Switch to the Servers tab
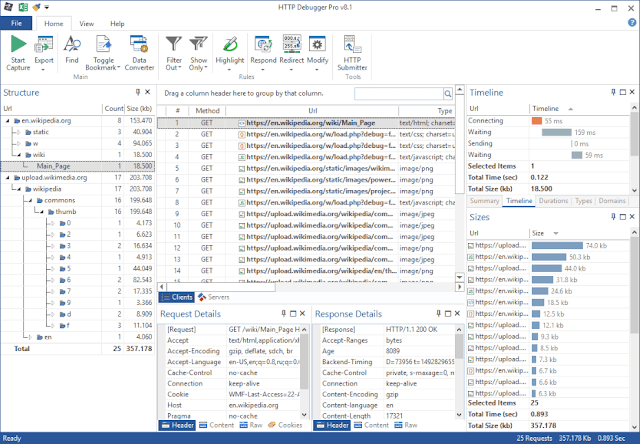The width and height of the screenshot is (640, 444). point(214,297)
